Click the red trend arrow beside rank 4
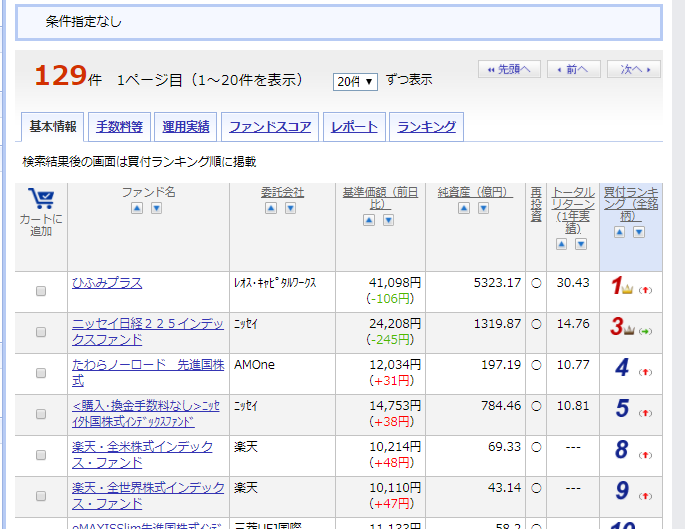The width and height of the screenshot is (685, 529). pos(645,372)
